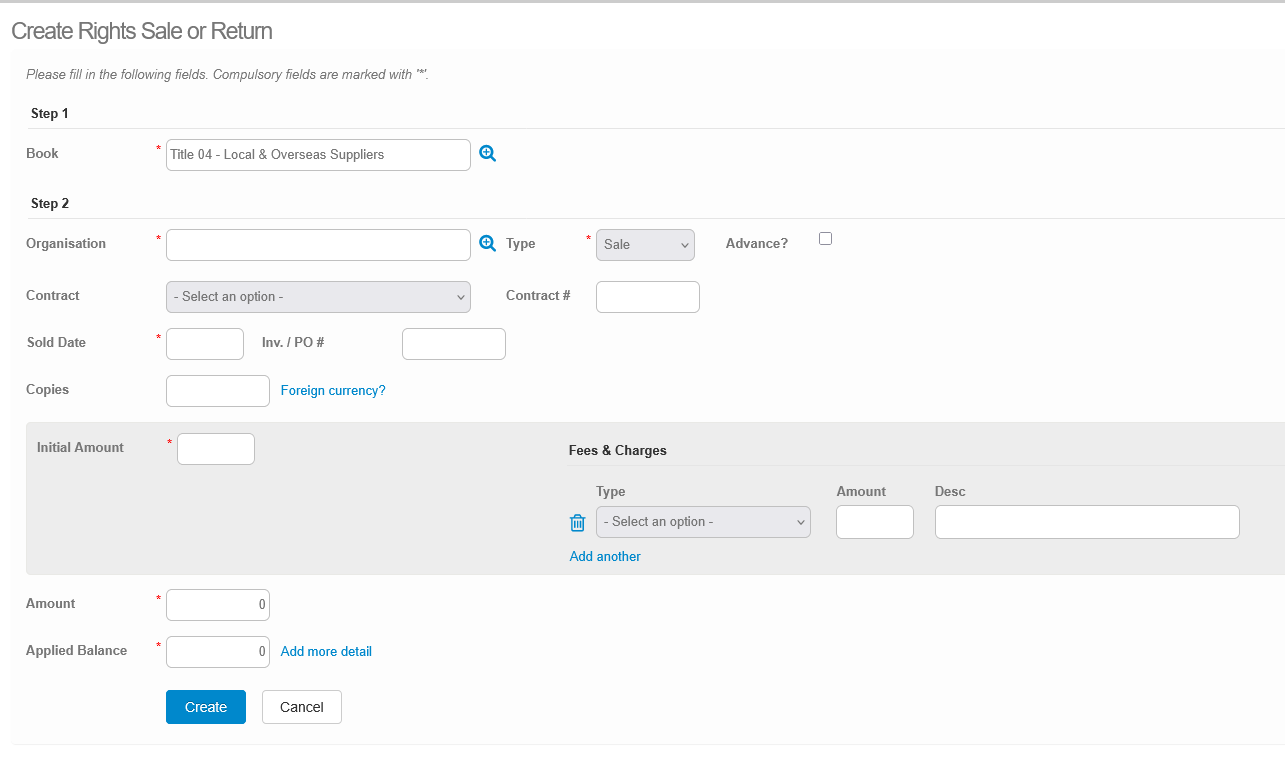Click the Sold Date field

coord(205,344)
